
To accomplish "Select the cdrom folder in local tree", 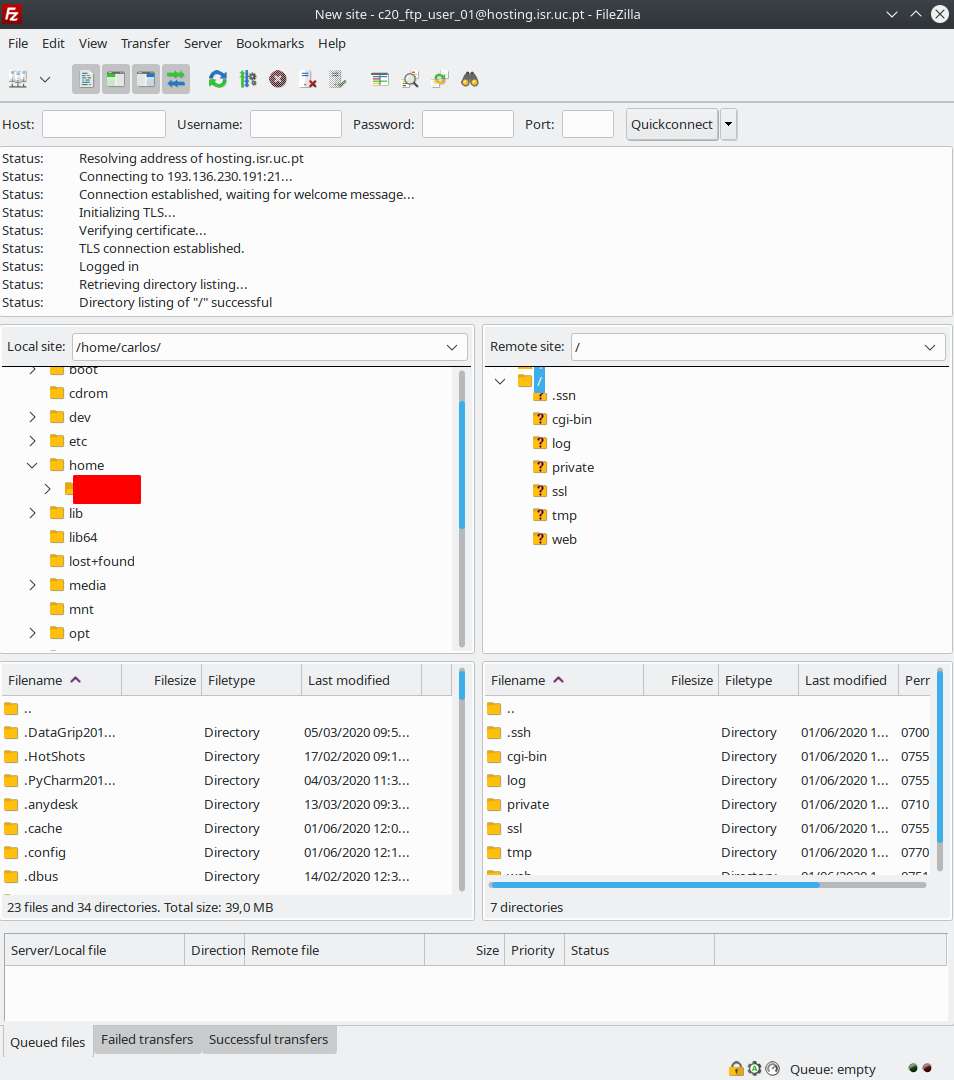I will pos(88,393).
